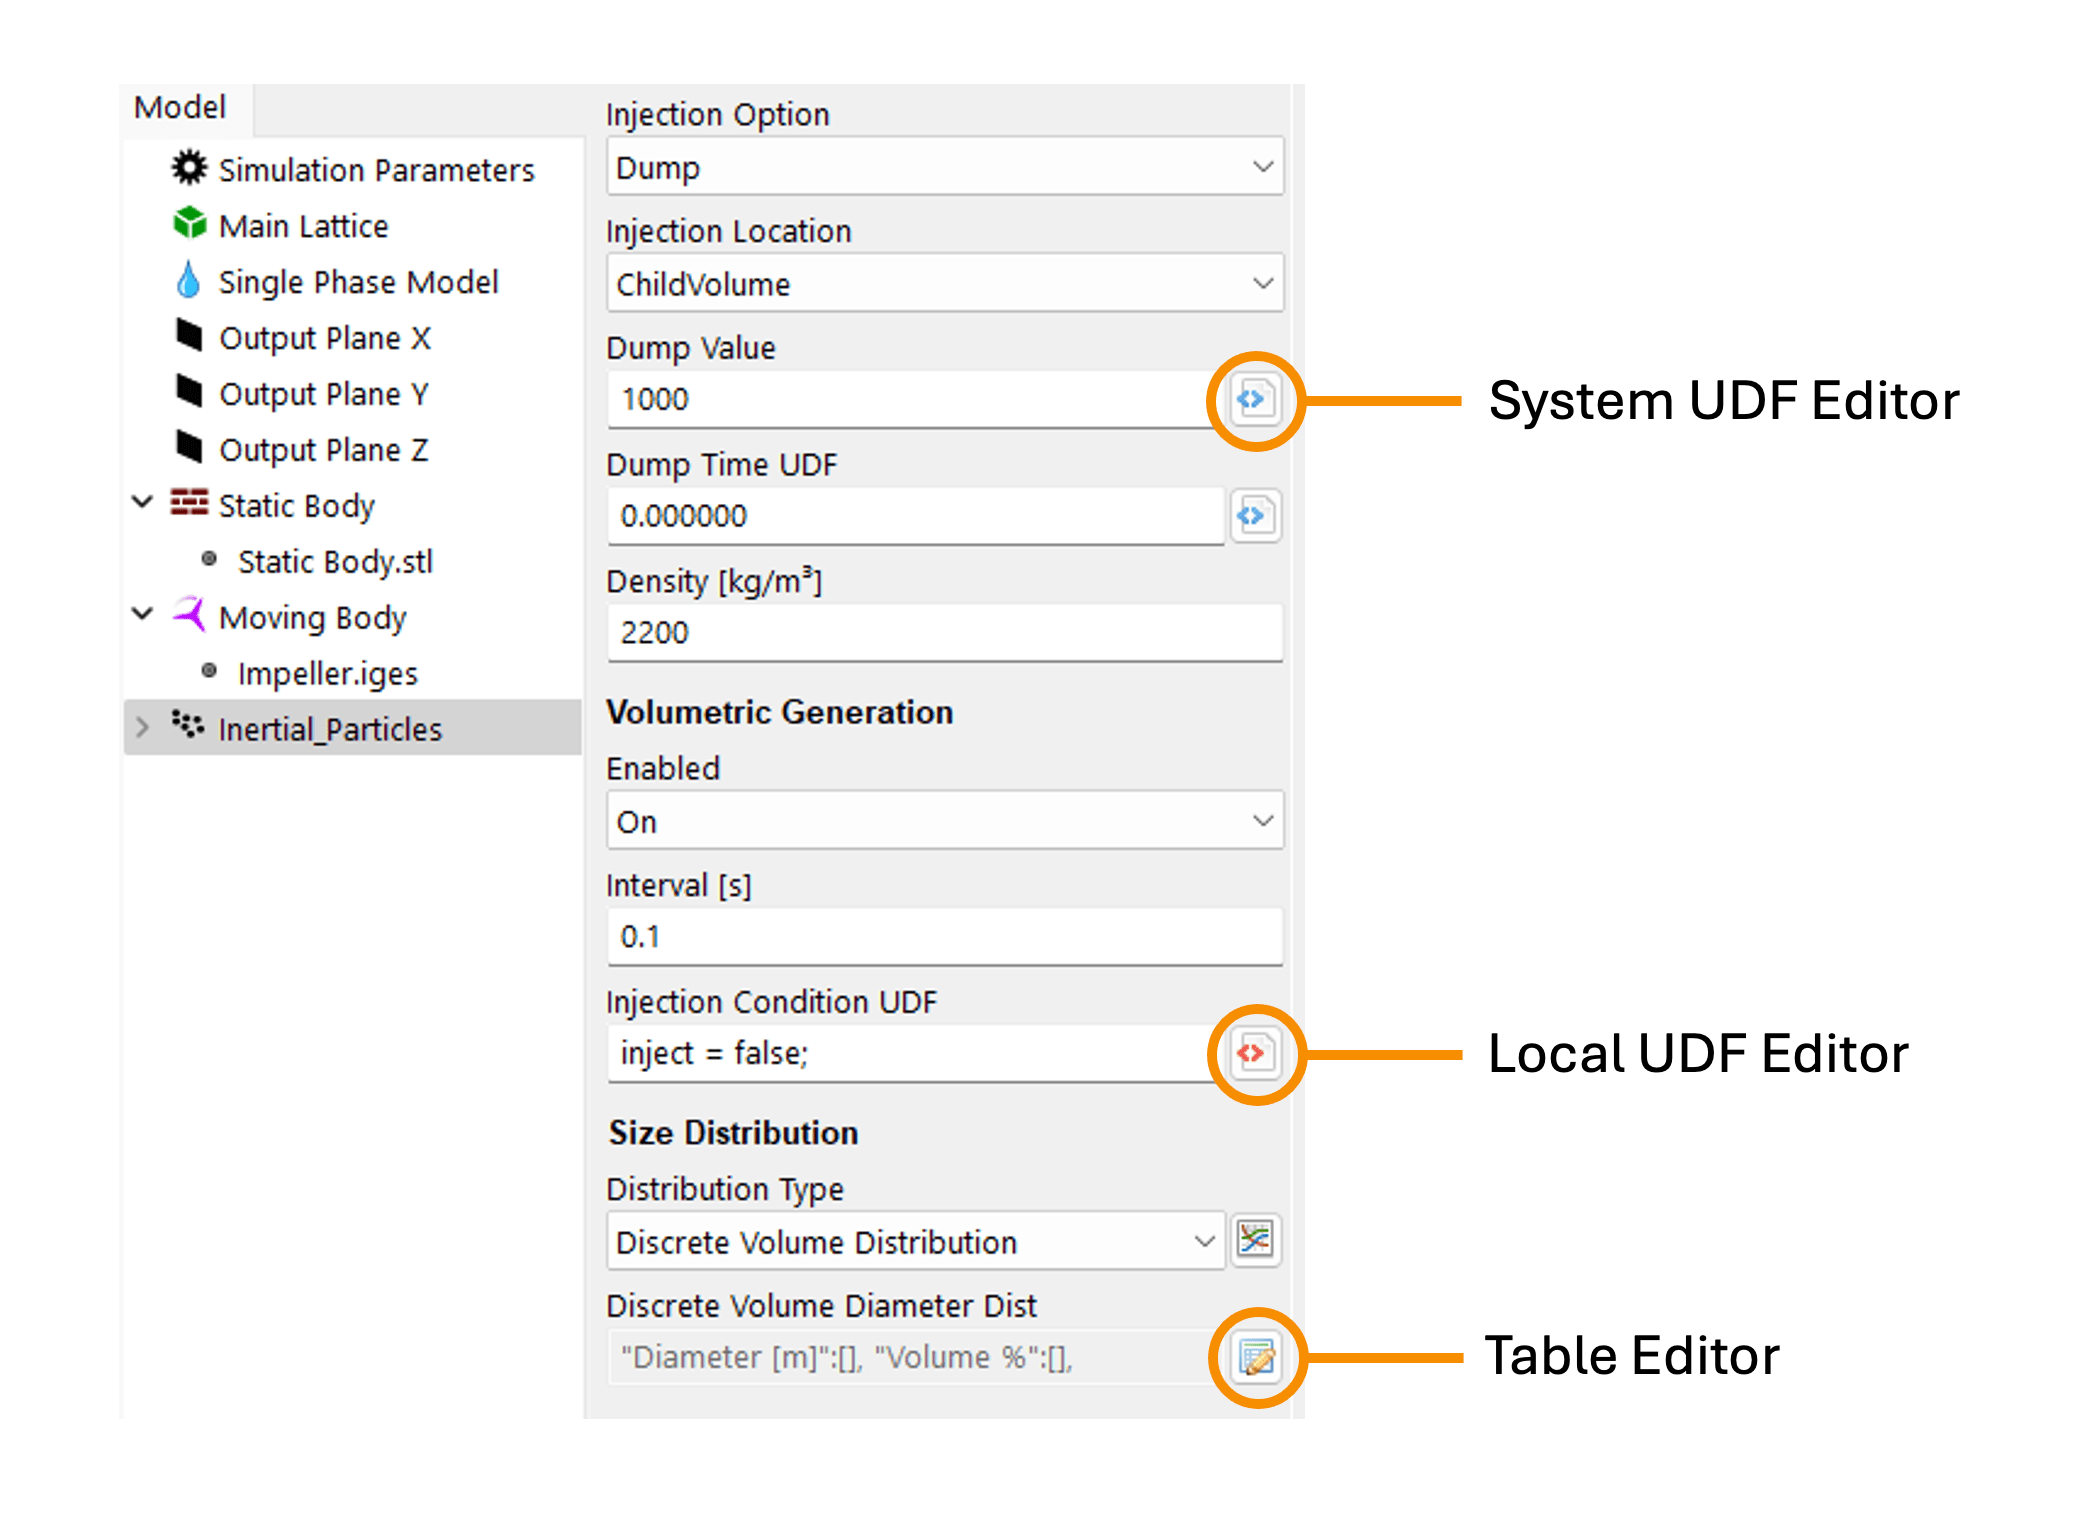Click the Main Lattice green cube icon
2076x1516 pixels.
point(189,224)
